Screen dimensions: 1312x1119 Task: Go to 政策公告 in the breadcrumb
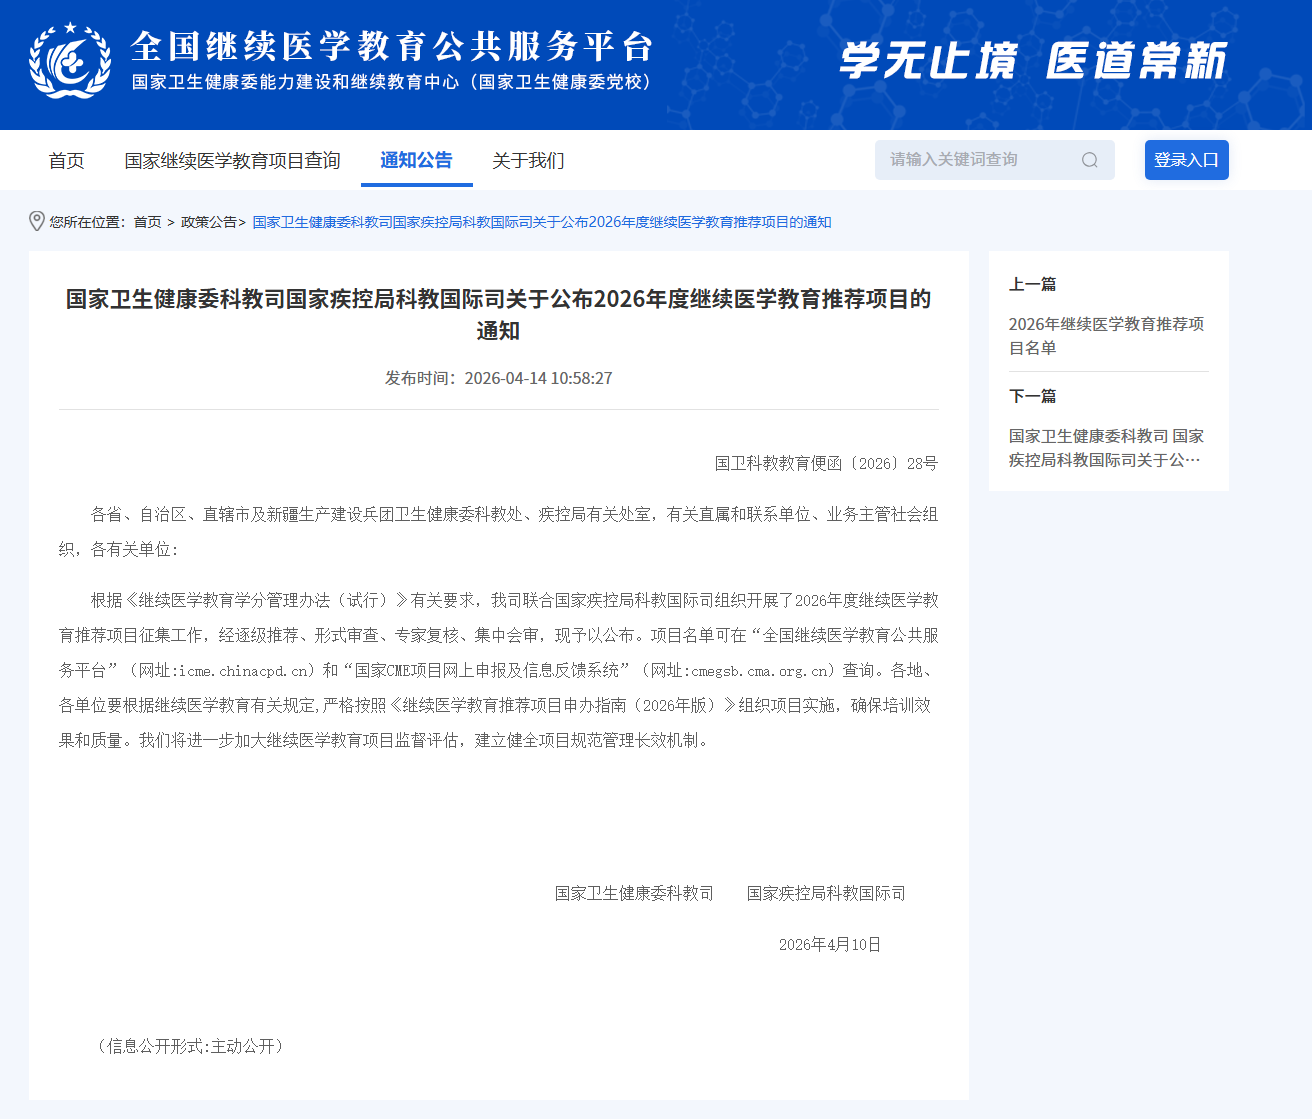(208, 222)
